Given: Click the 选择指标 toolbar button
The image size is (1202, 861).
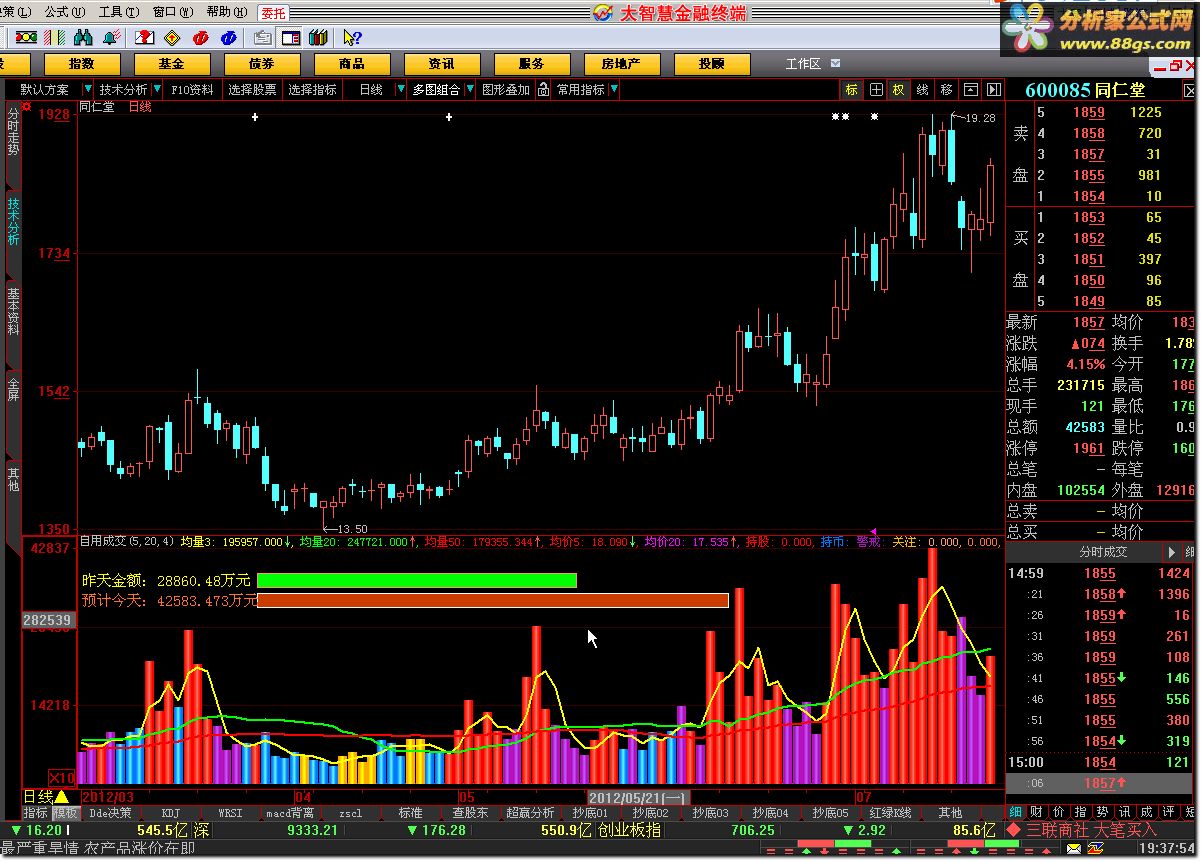Looking at the screenshot, I should coord(313,90).
